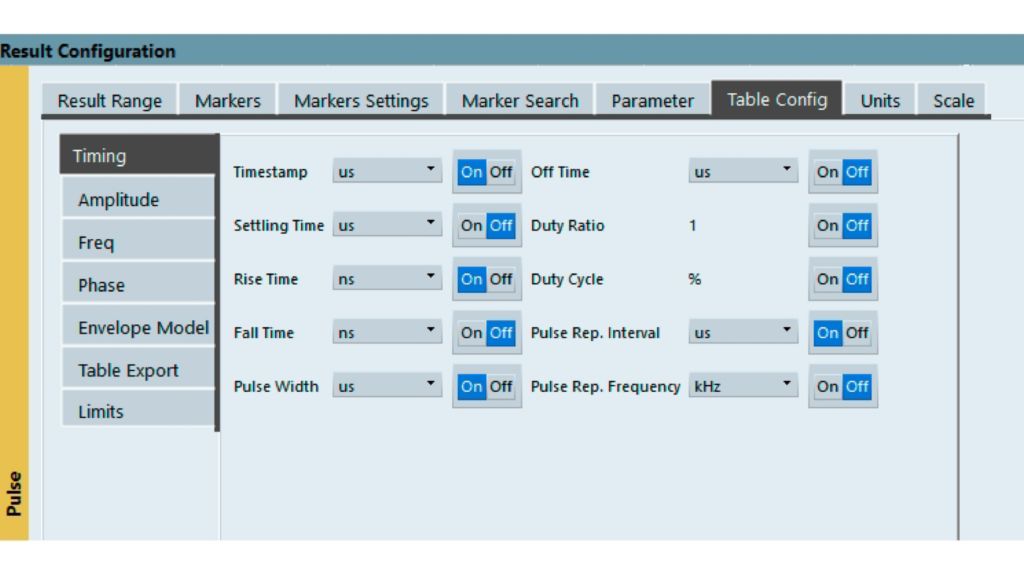
Task: Open the Scale tab
Action: click(x=951, y=100)
